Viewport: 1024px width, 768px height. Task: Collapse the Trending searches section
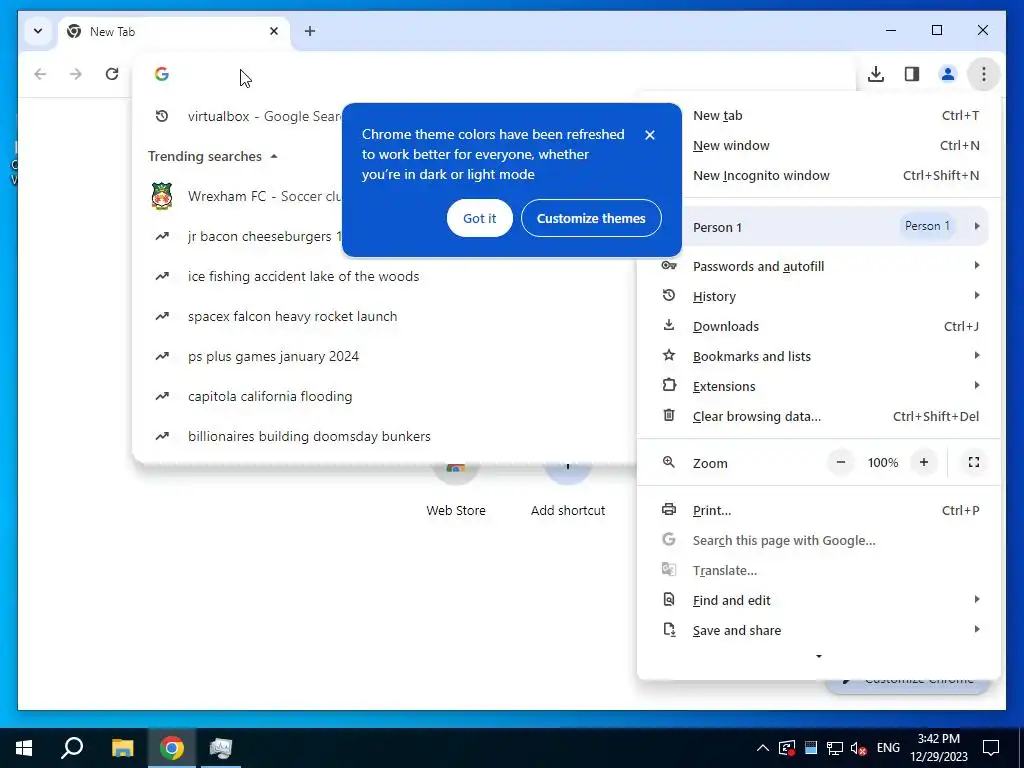point(274,156)
